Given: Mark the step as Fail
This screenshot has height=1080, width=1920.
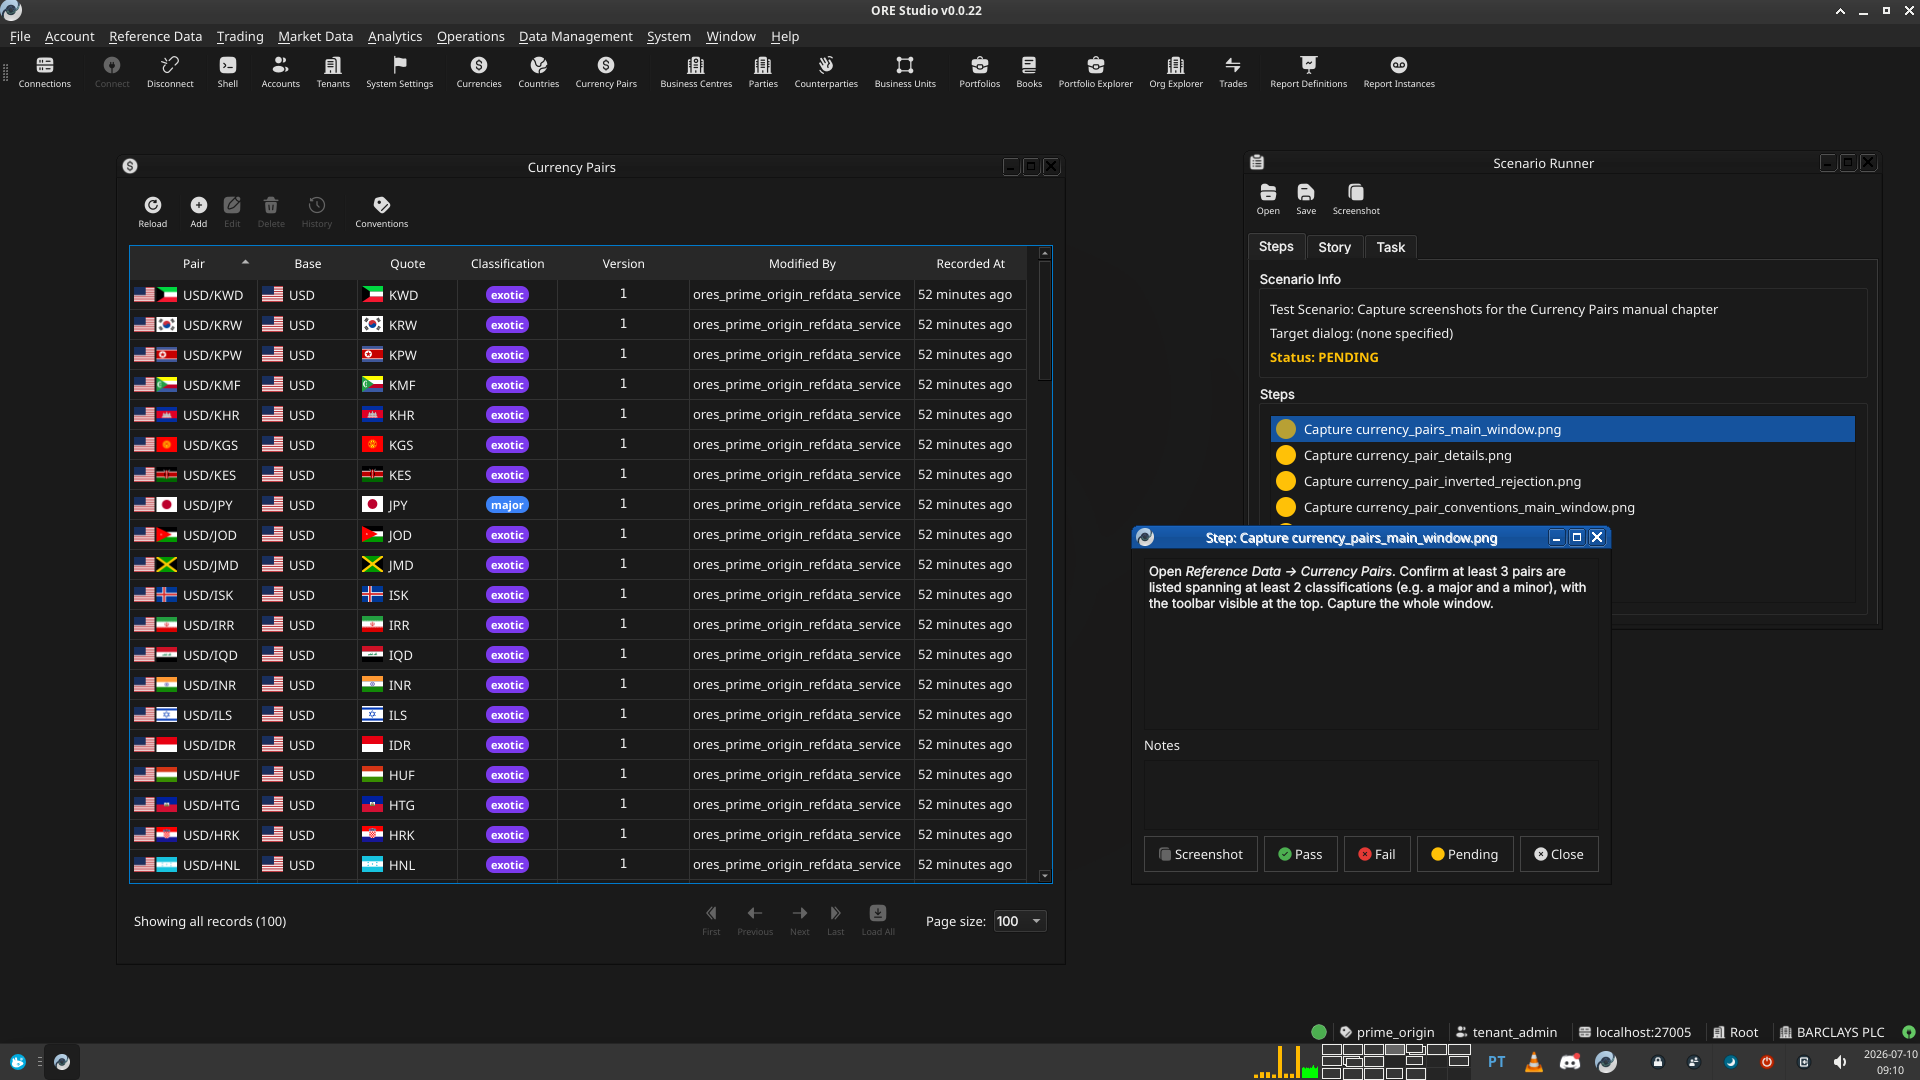Looking at the screenshot, I should point(1377,854).
